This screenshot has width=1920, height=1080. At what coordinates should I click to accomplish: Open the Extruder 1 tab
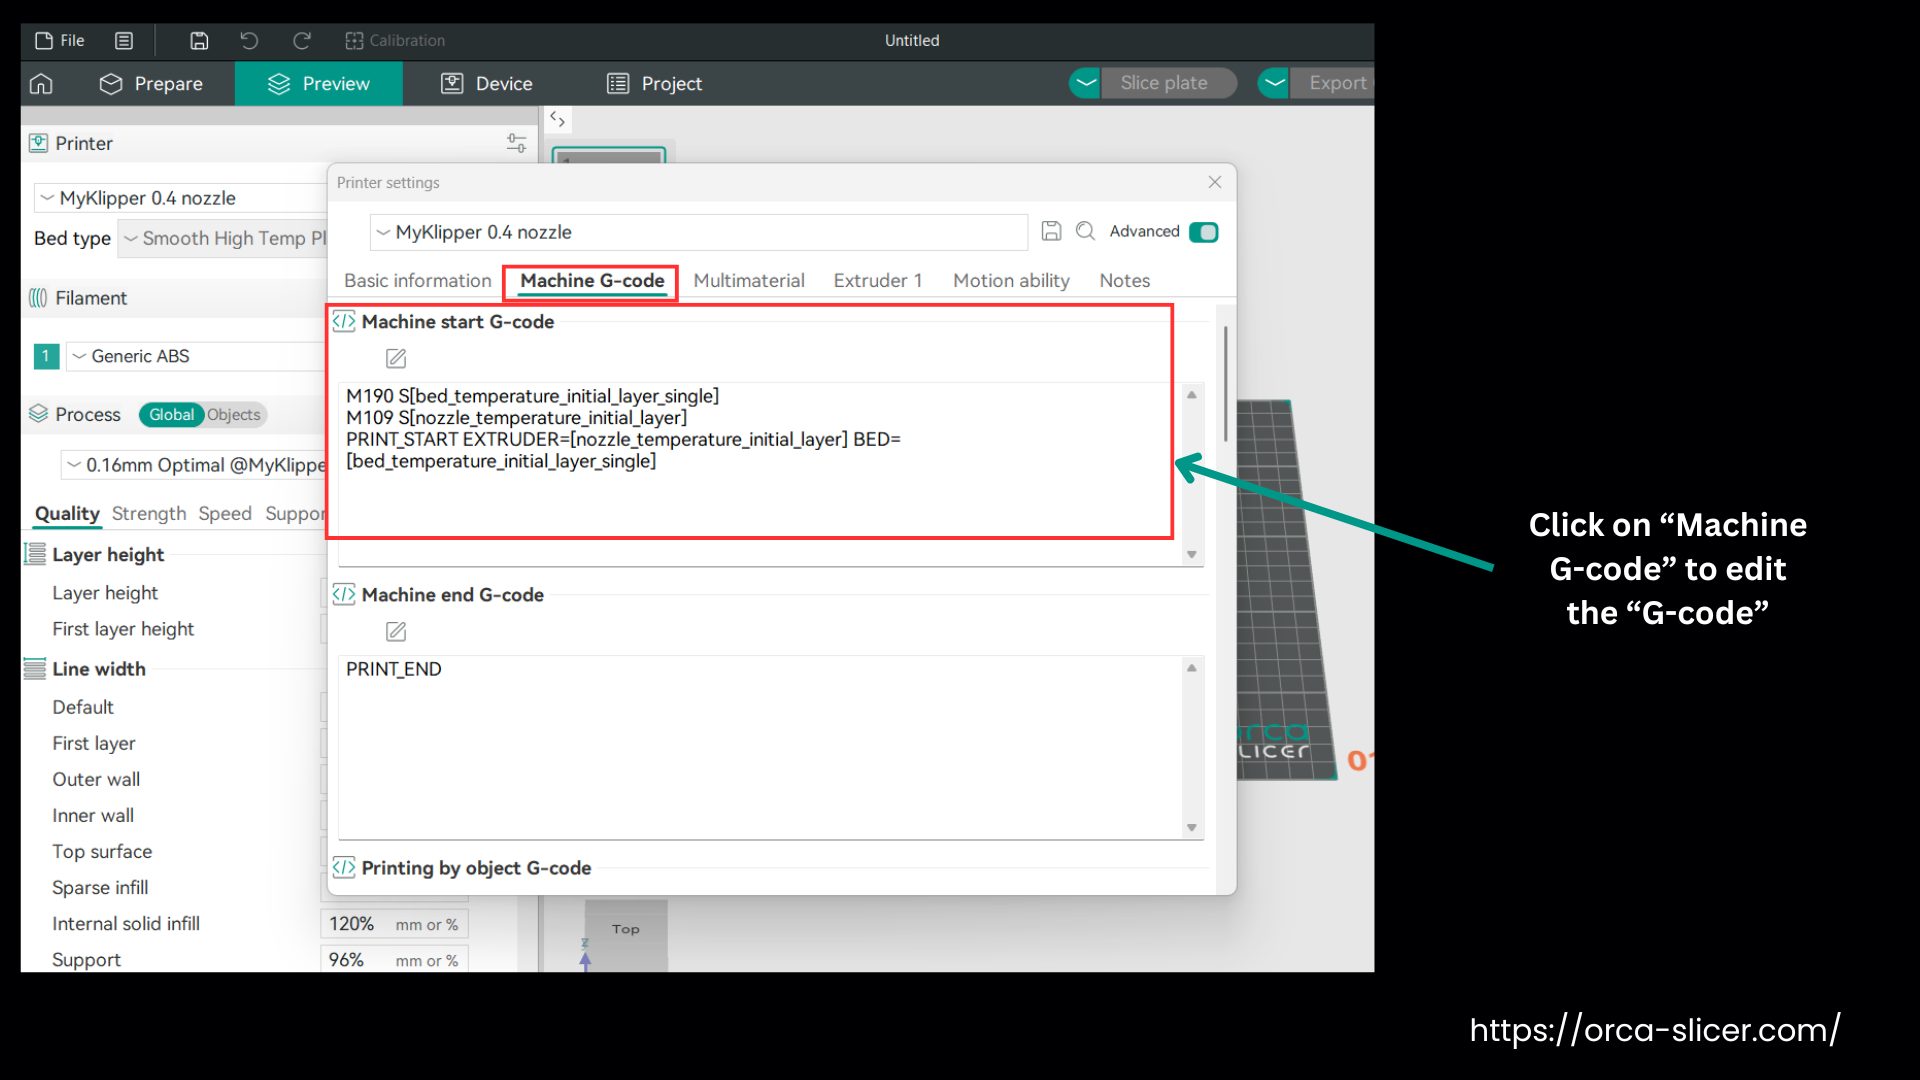[878, 281]
